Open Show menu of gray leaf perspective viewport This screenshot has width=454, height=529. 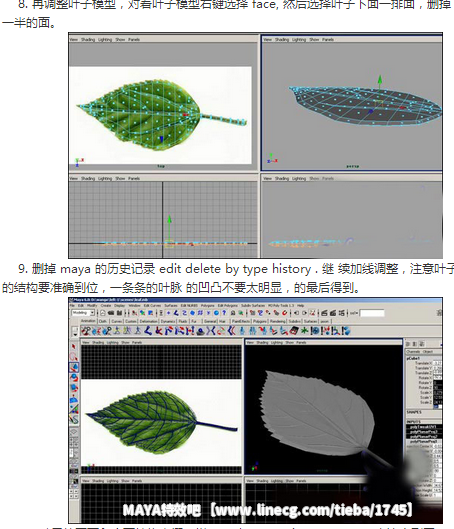pyautogui.click(x=290, y=342)
